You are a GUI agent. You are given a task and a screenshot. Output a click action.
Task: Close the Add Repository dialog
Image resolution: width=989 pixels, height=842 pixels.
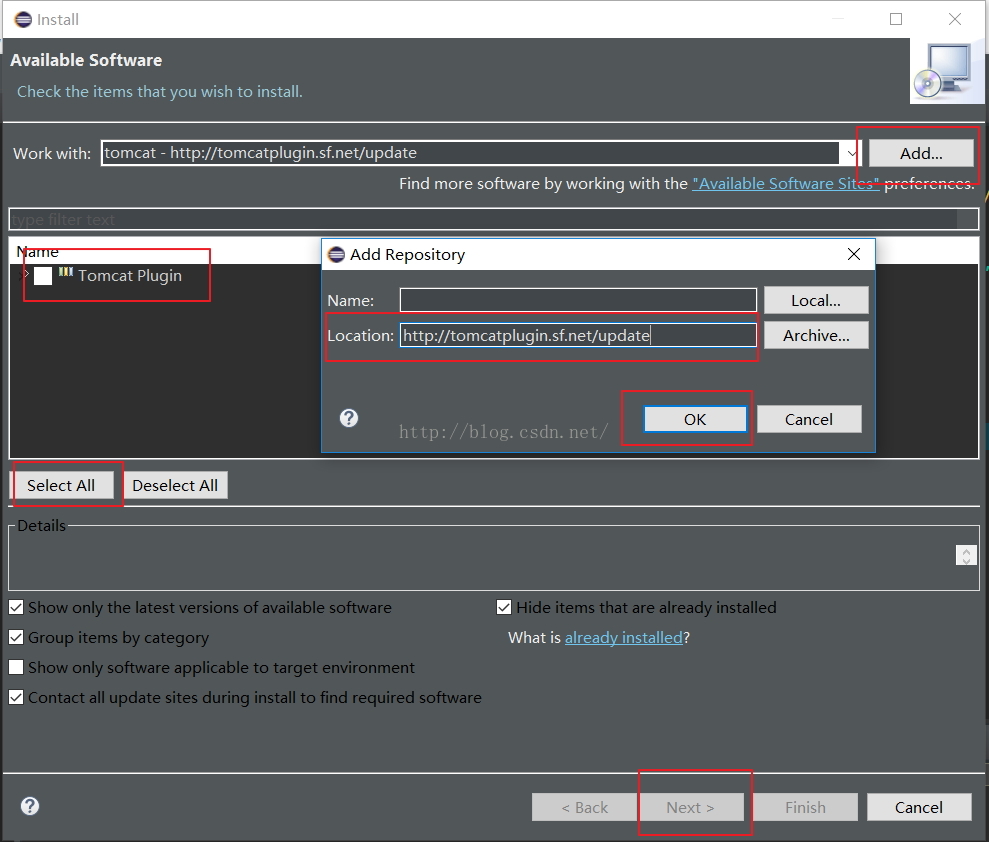[853, 254]
